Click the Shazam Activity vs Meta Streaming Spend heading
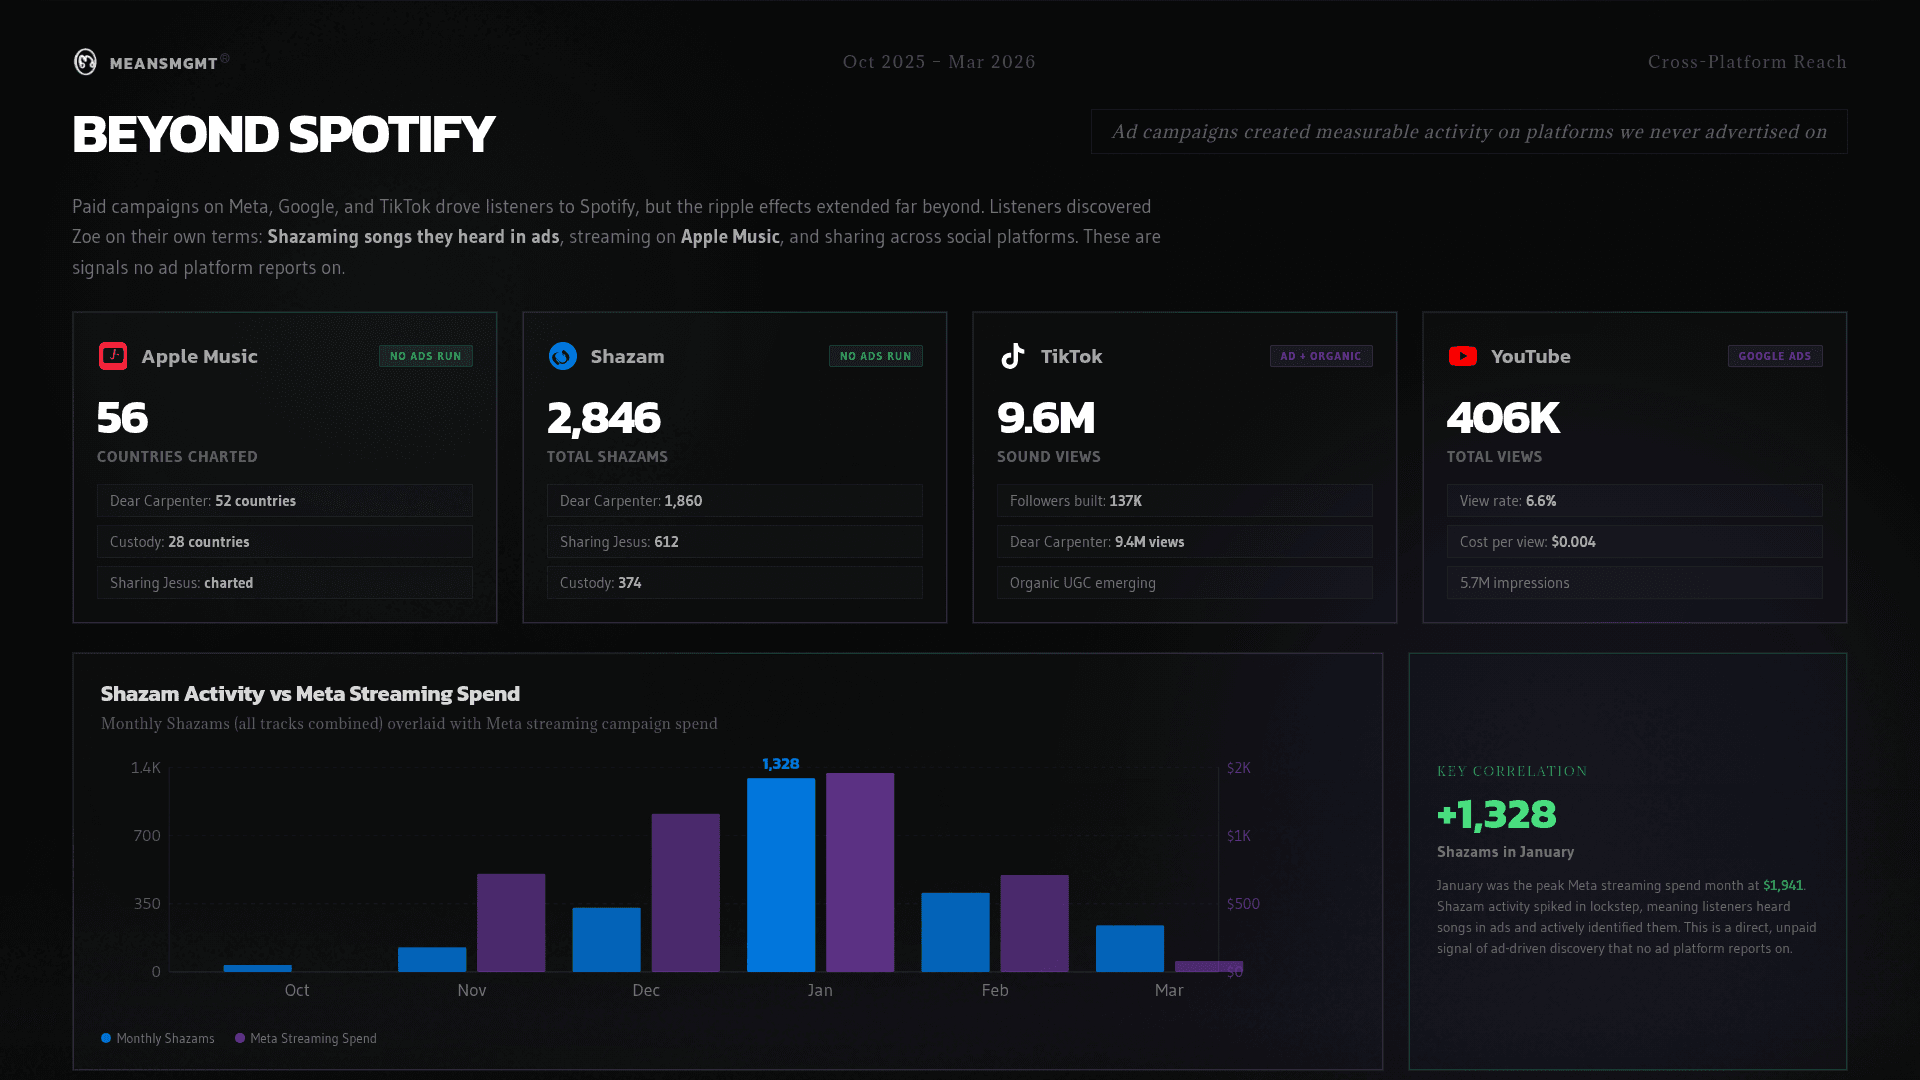This screenshot has height=1080, width=1920. pyautogui.click(x=310, y=694)
